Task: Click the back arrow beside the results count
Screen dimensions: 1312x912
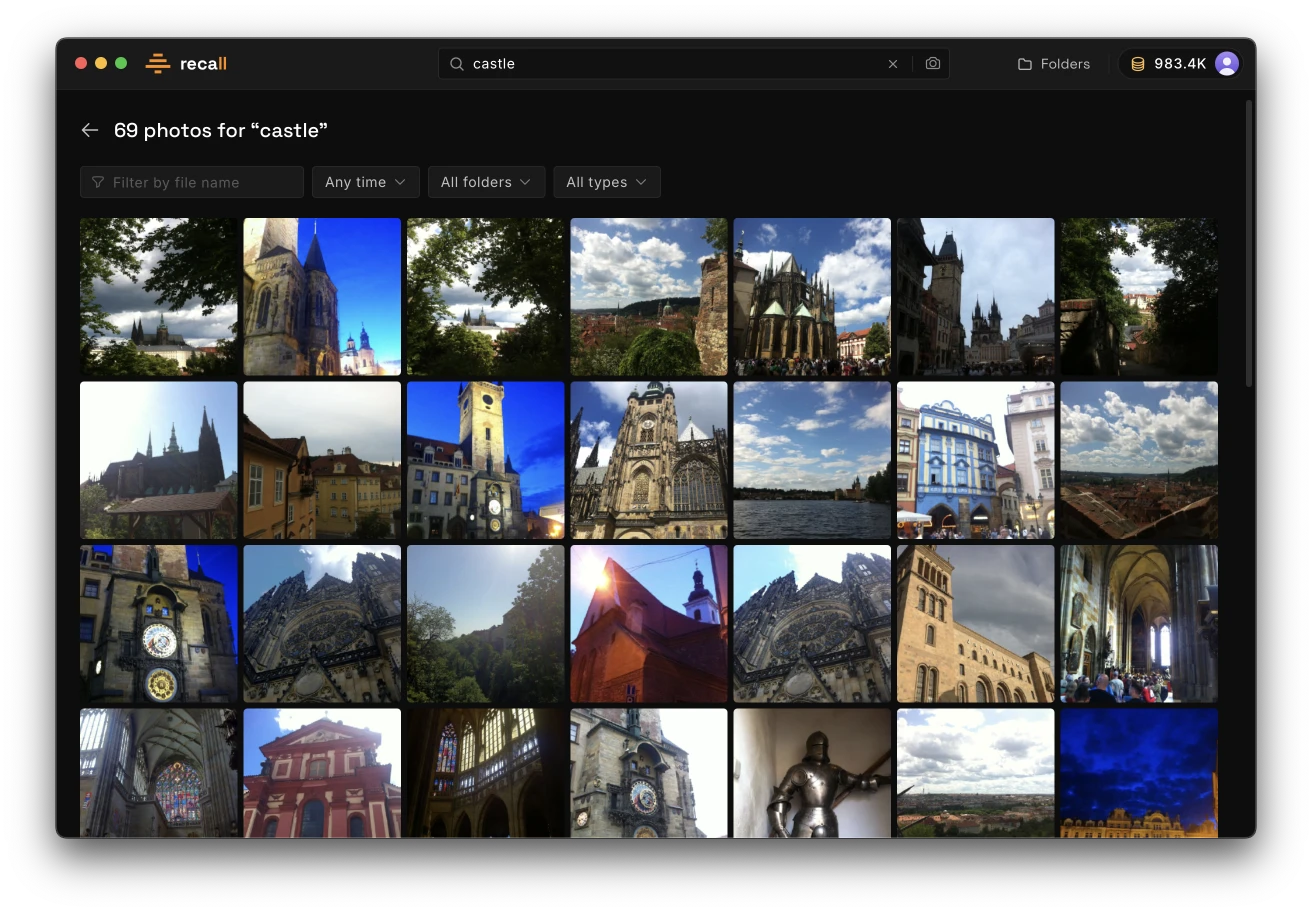Action: click(90, 130)
